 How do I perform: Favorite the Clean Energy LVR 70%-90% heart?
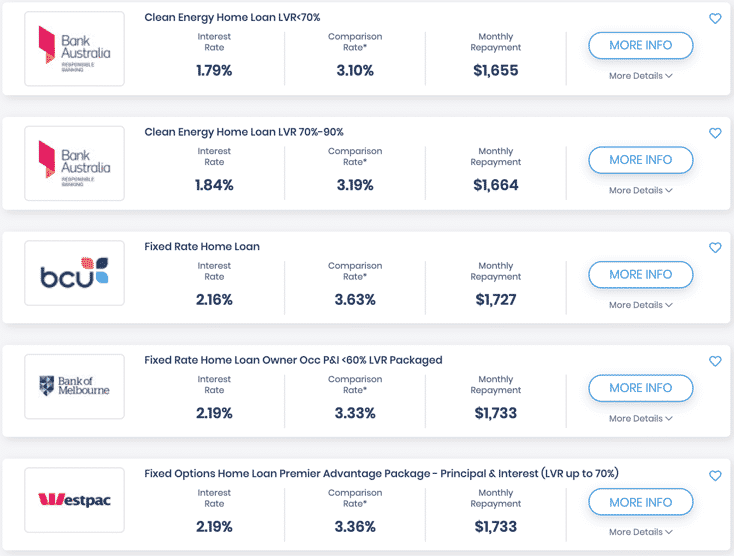715,133
